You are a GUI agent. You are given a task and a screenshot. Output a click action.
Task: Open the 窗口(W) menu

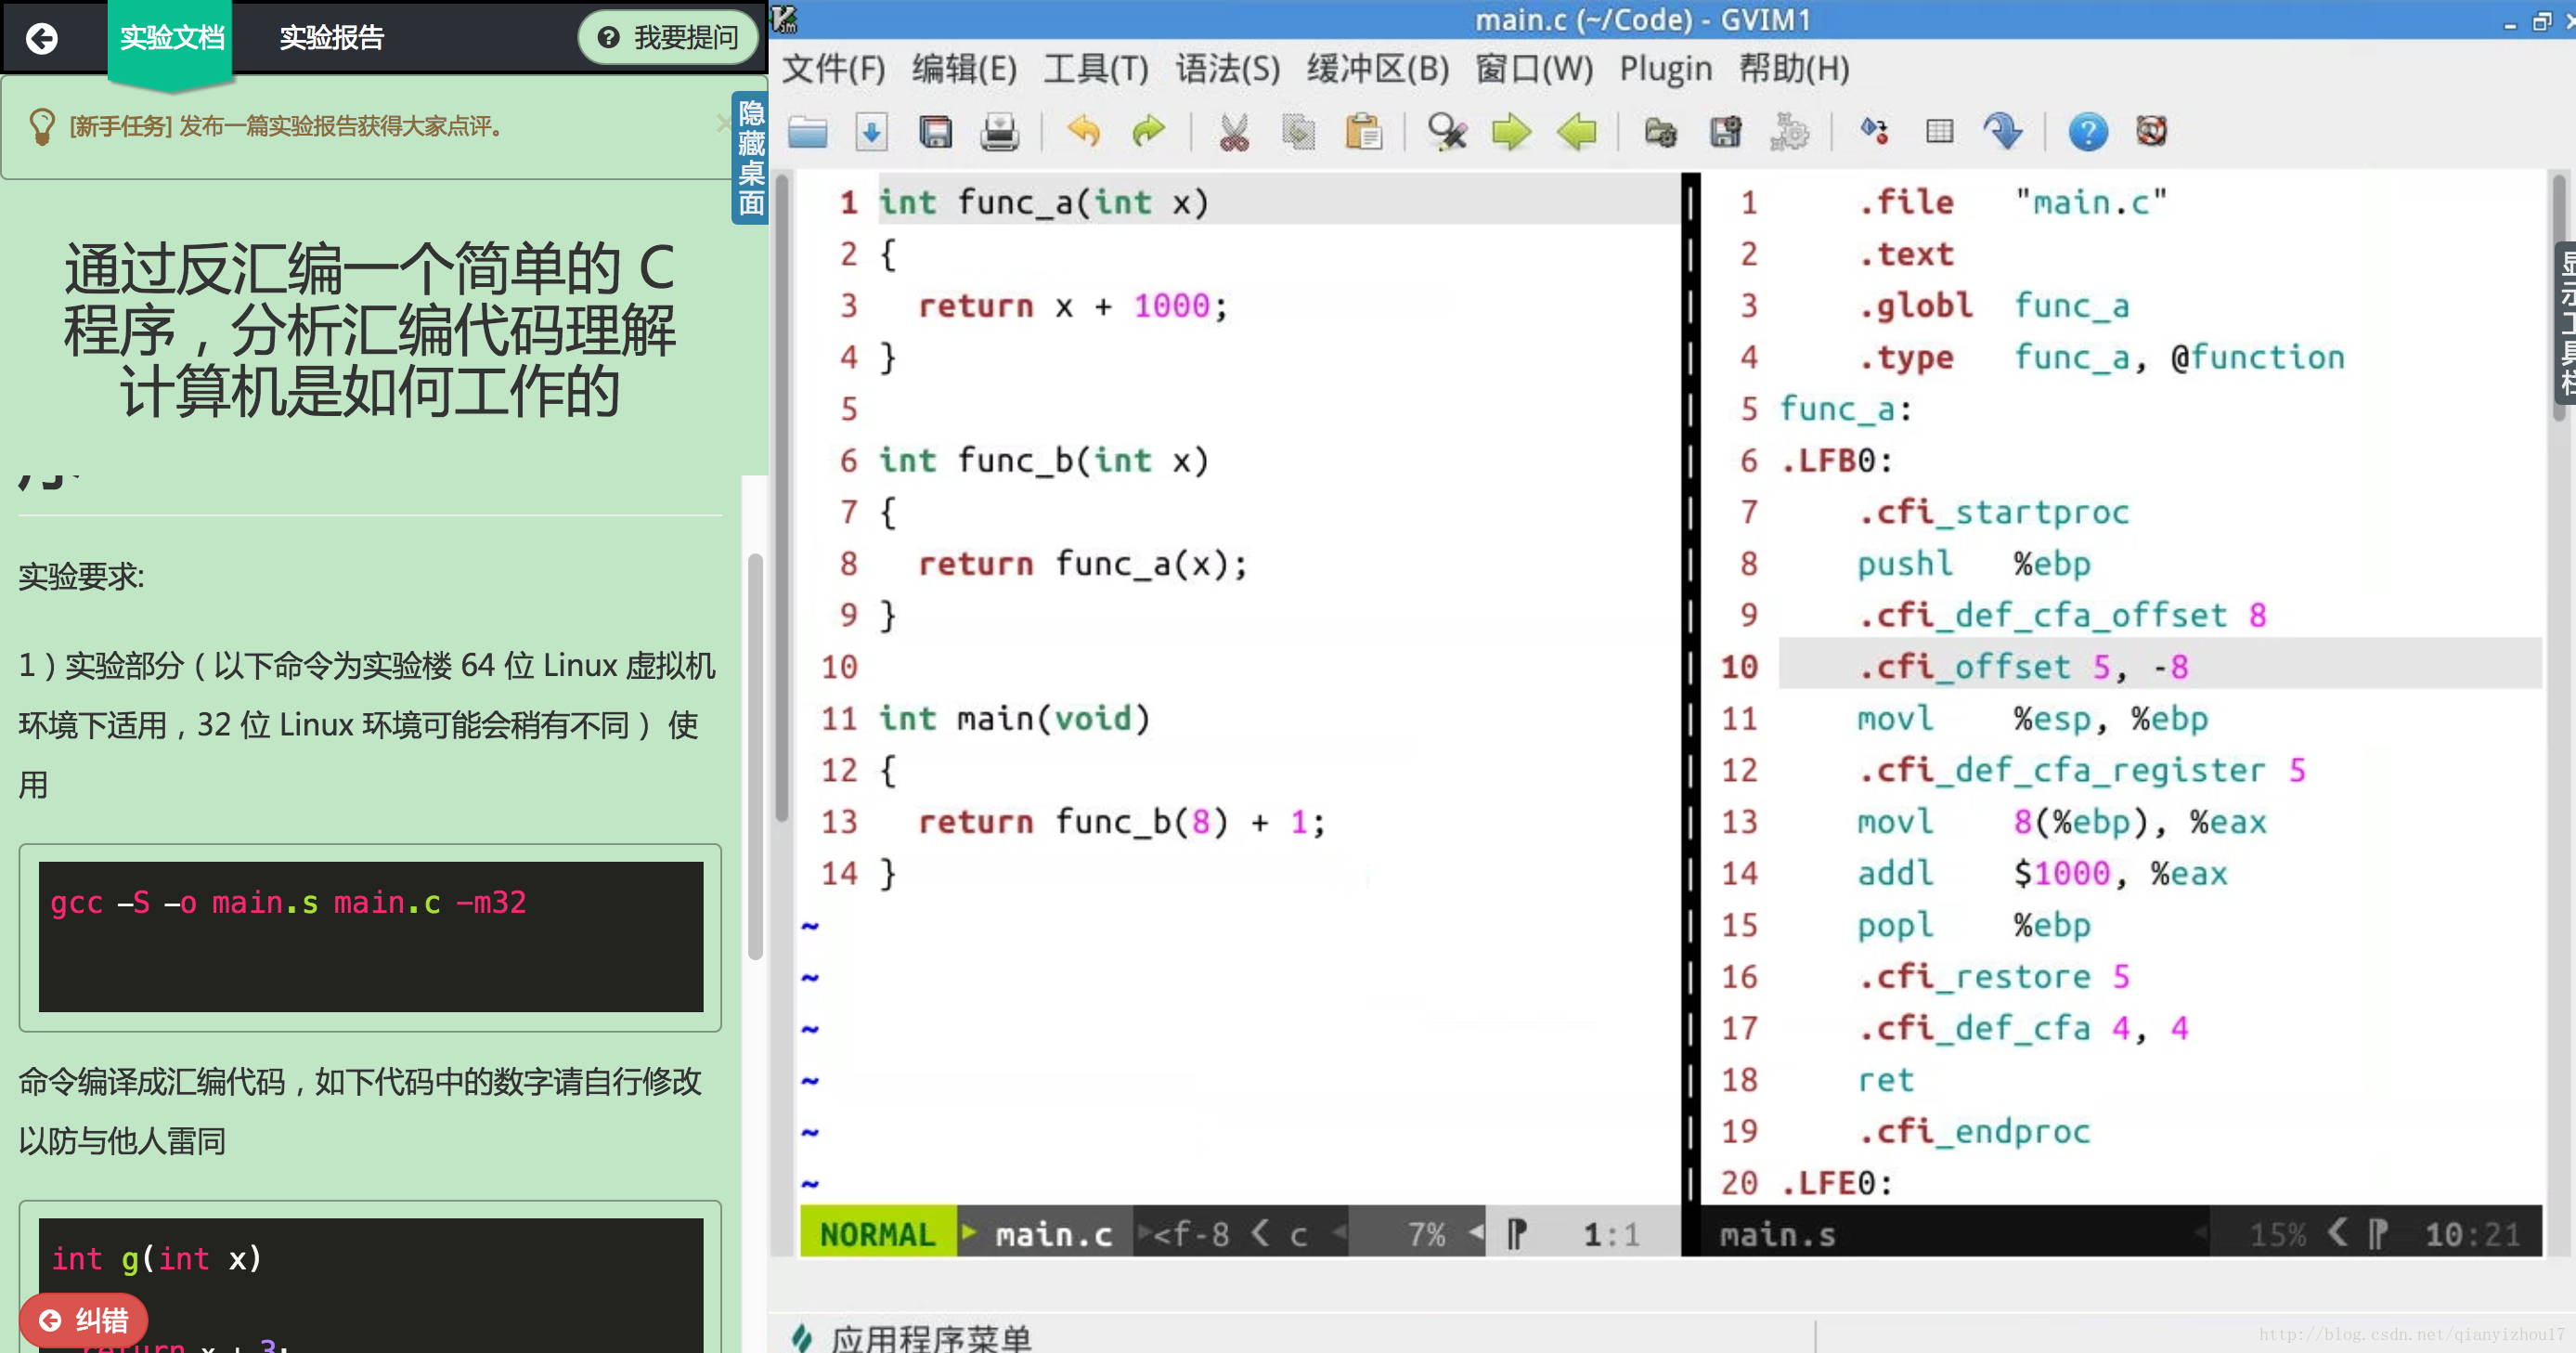click(1534, 69)
